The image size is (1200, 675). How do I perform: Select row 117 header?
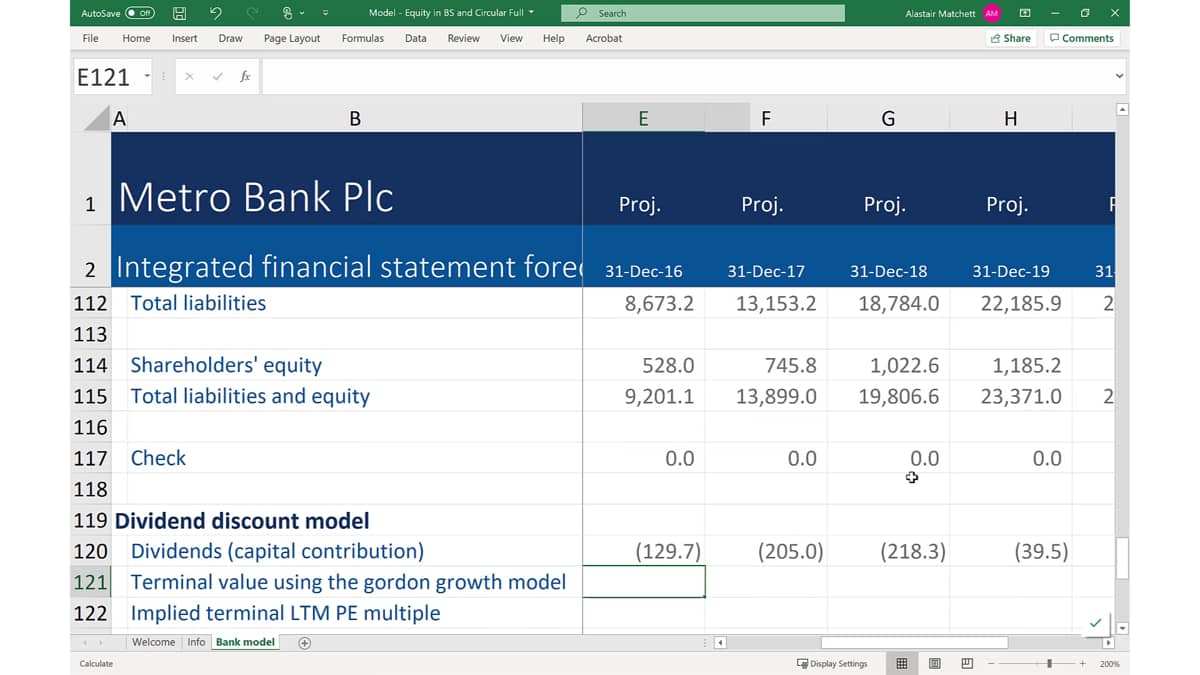90,458
